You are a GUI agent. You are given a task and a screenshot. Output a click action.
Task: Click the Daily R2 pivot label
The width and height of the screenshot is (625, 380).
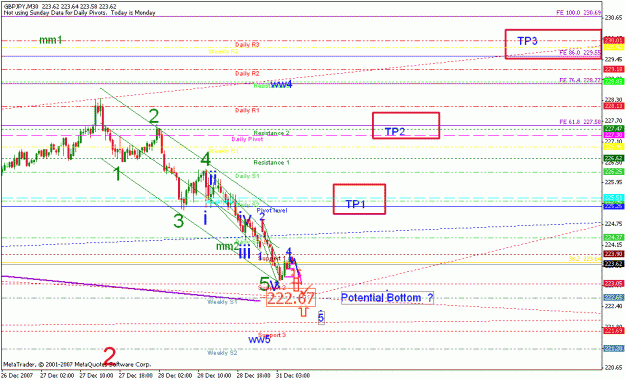tap(247, 73)
